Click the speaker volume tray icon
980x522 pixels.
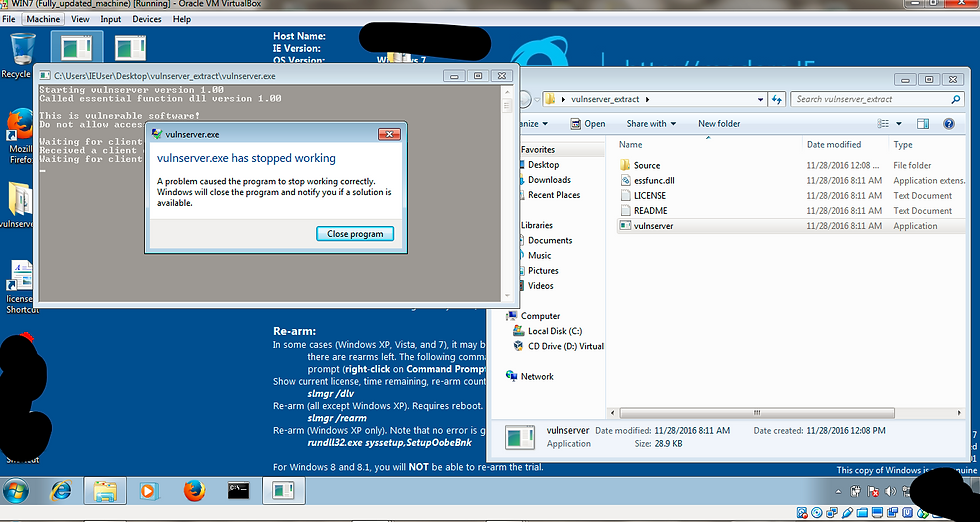[x=891, y=492]
